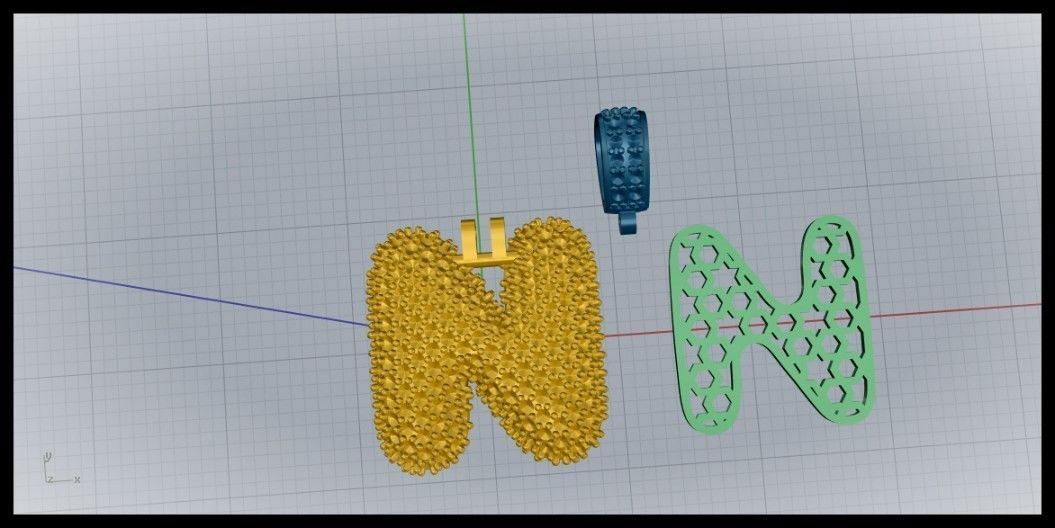This screenshot has height=528, width=1055.
Task: Select the blue pendant bail object
Action: coord(622,171)
